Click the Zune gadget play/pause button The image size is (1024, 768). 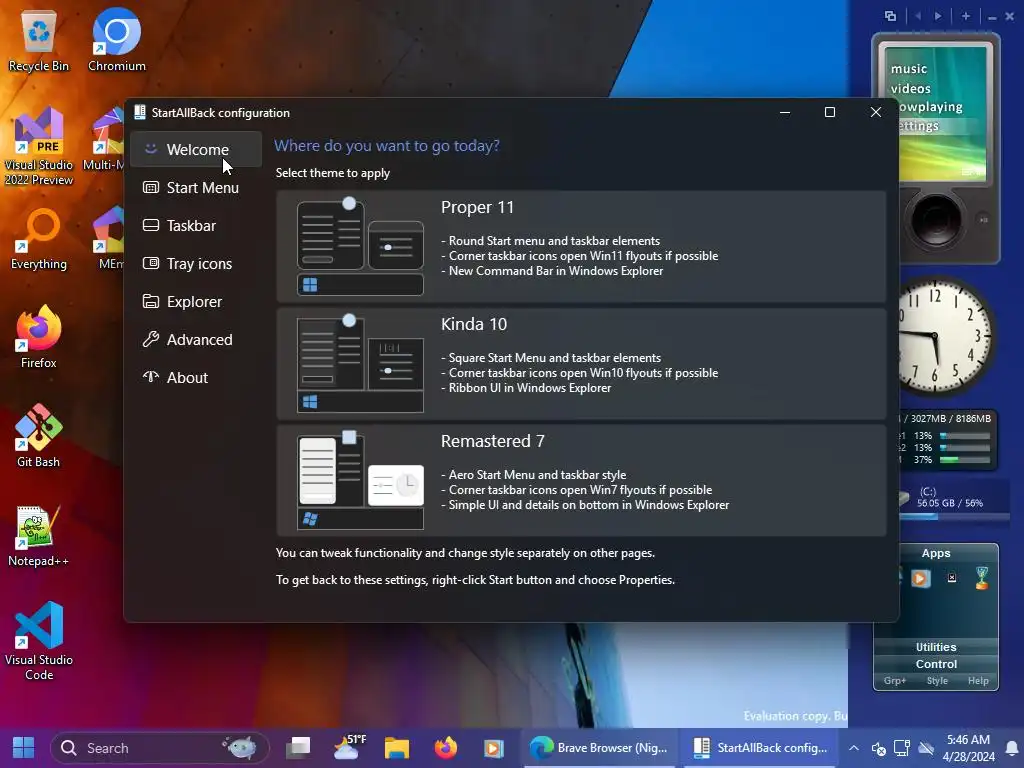click(984, 220)
